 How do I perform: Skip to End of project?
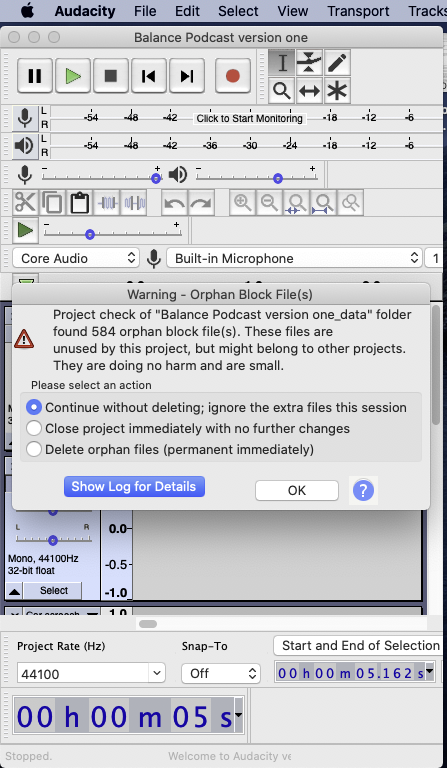pyautogui.click(x=187, y=76)
